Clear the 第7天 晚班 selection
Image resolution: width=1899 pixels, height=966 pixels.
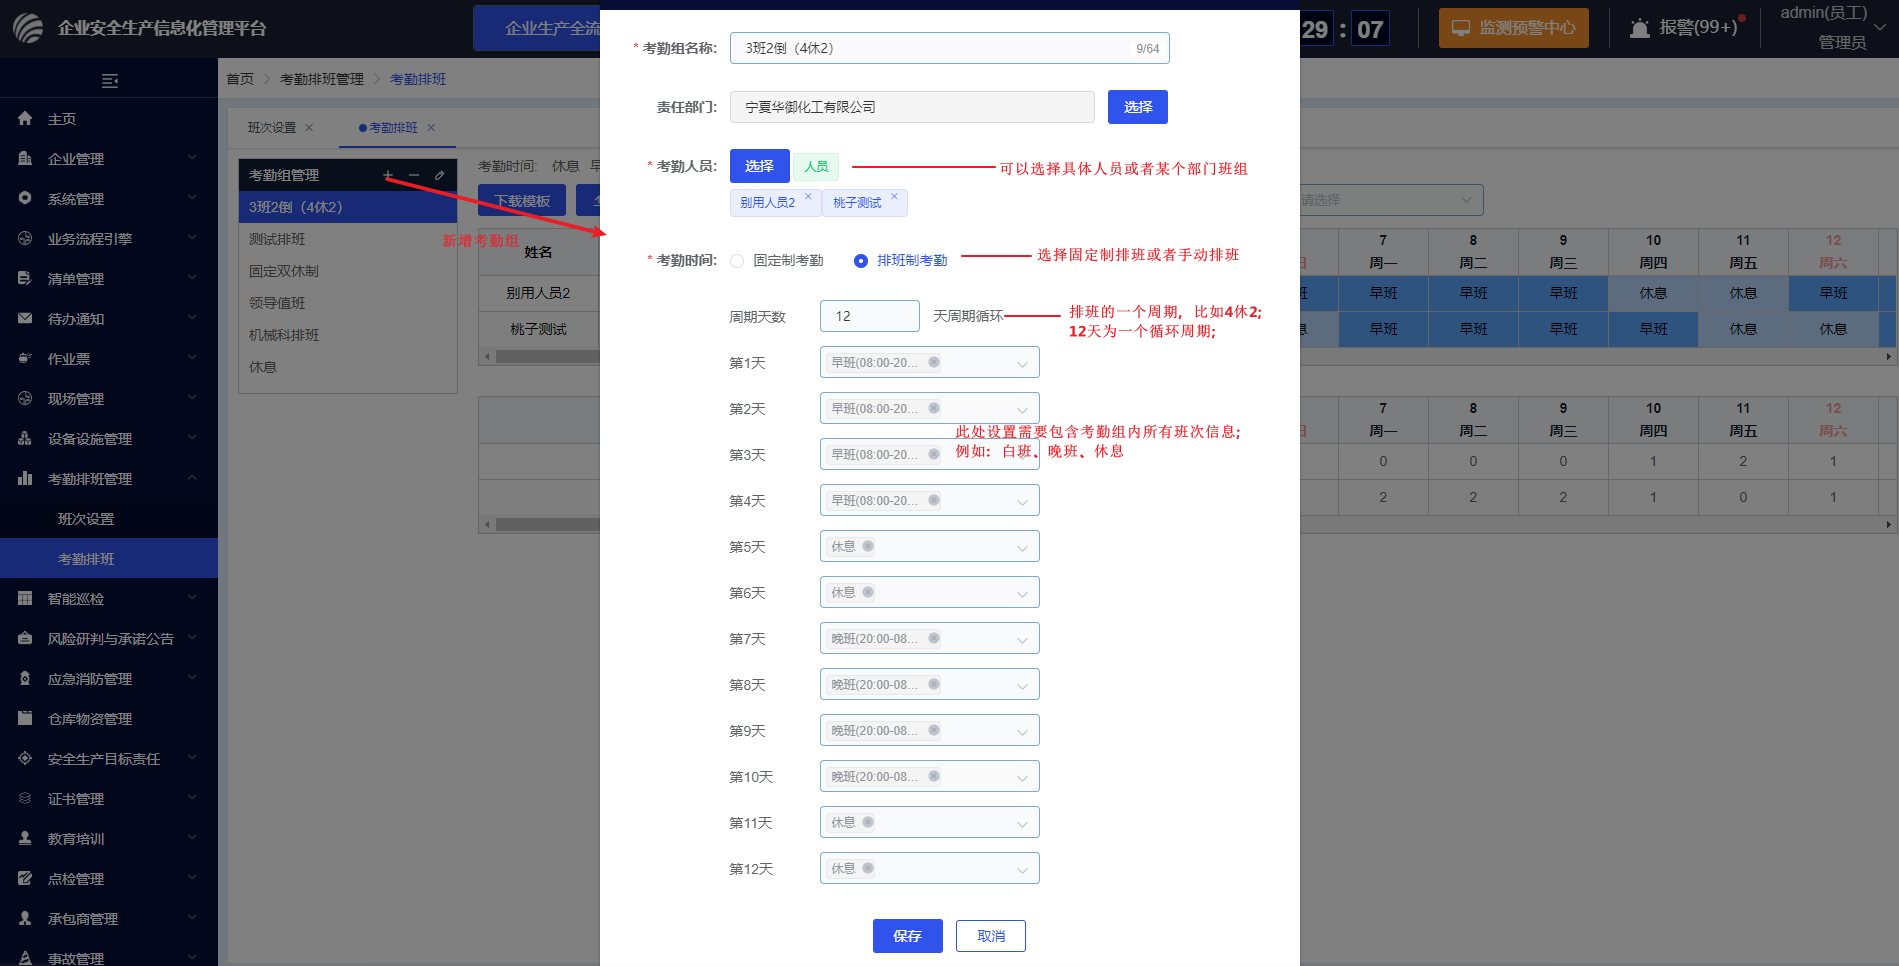tap(934, 638)
